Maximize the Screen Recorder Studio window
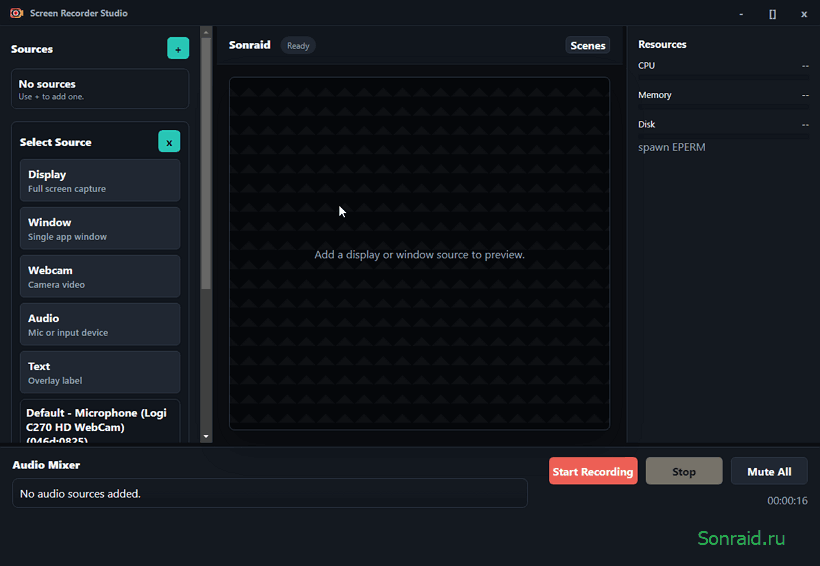This screenshot has height=566, width=820. [x=772, y=14]
